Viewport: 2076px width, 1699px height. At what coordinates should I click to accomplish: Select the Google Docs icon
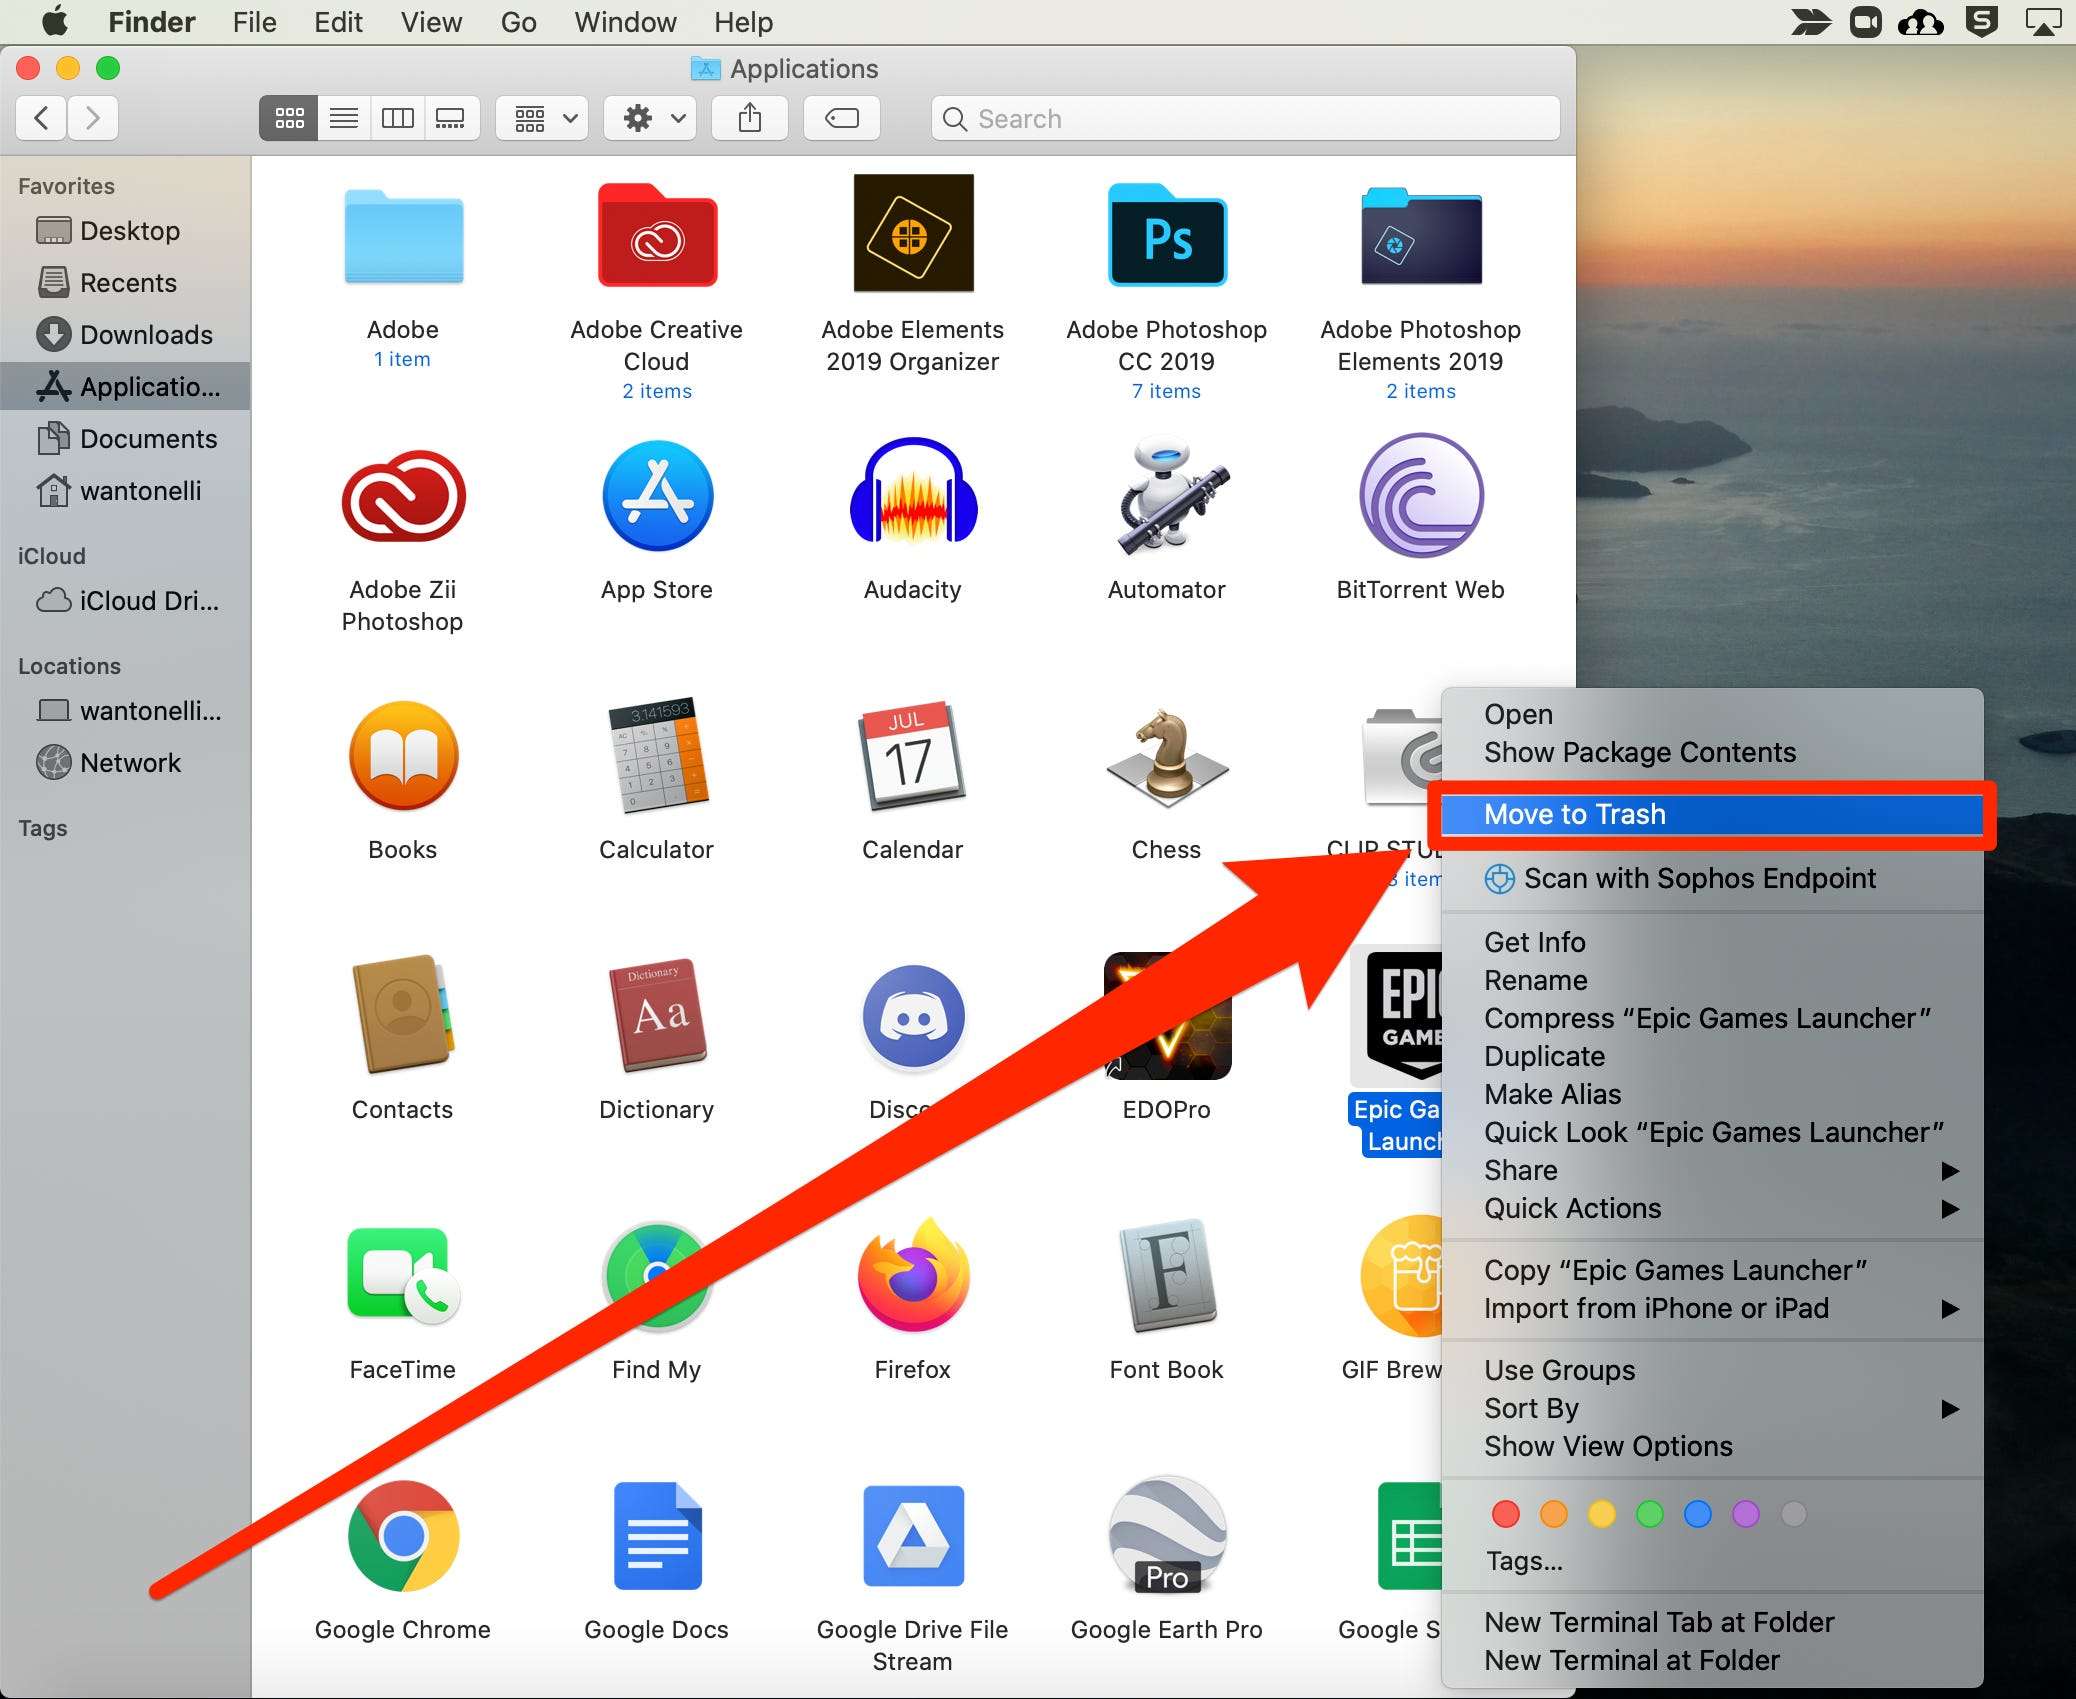657,1535
